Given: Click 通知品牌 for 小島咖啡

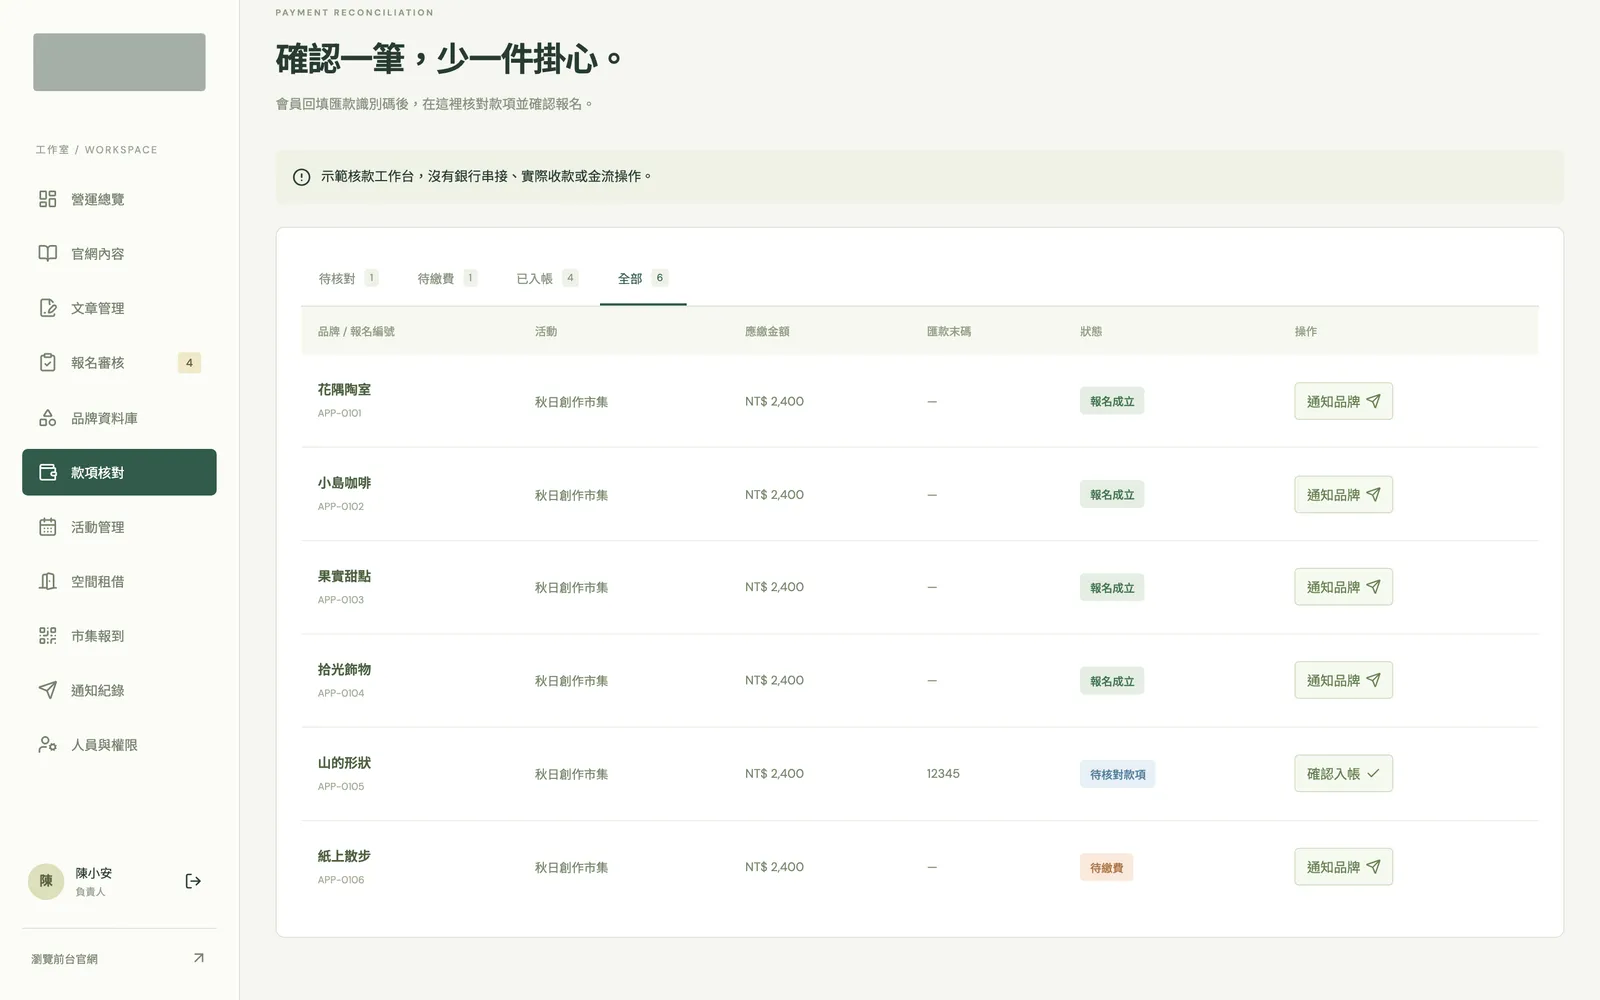Looking at the screenshot, I should click(x=1343, y=494).
